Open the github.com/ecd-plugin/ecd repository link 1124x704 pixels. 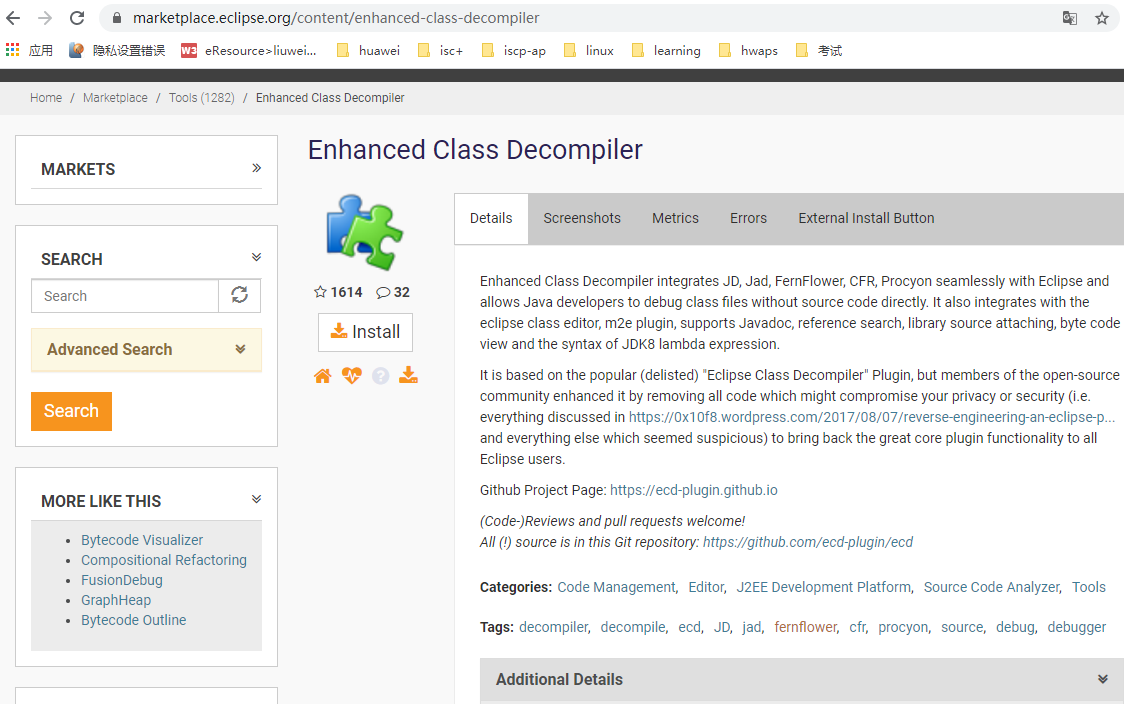click(808, 543)
